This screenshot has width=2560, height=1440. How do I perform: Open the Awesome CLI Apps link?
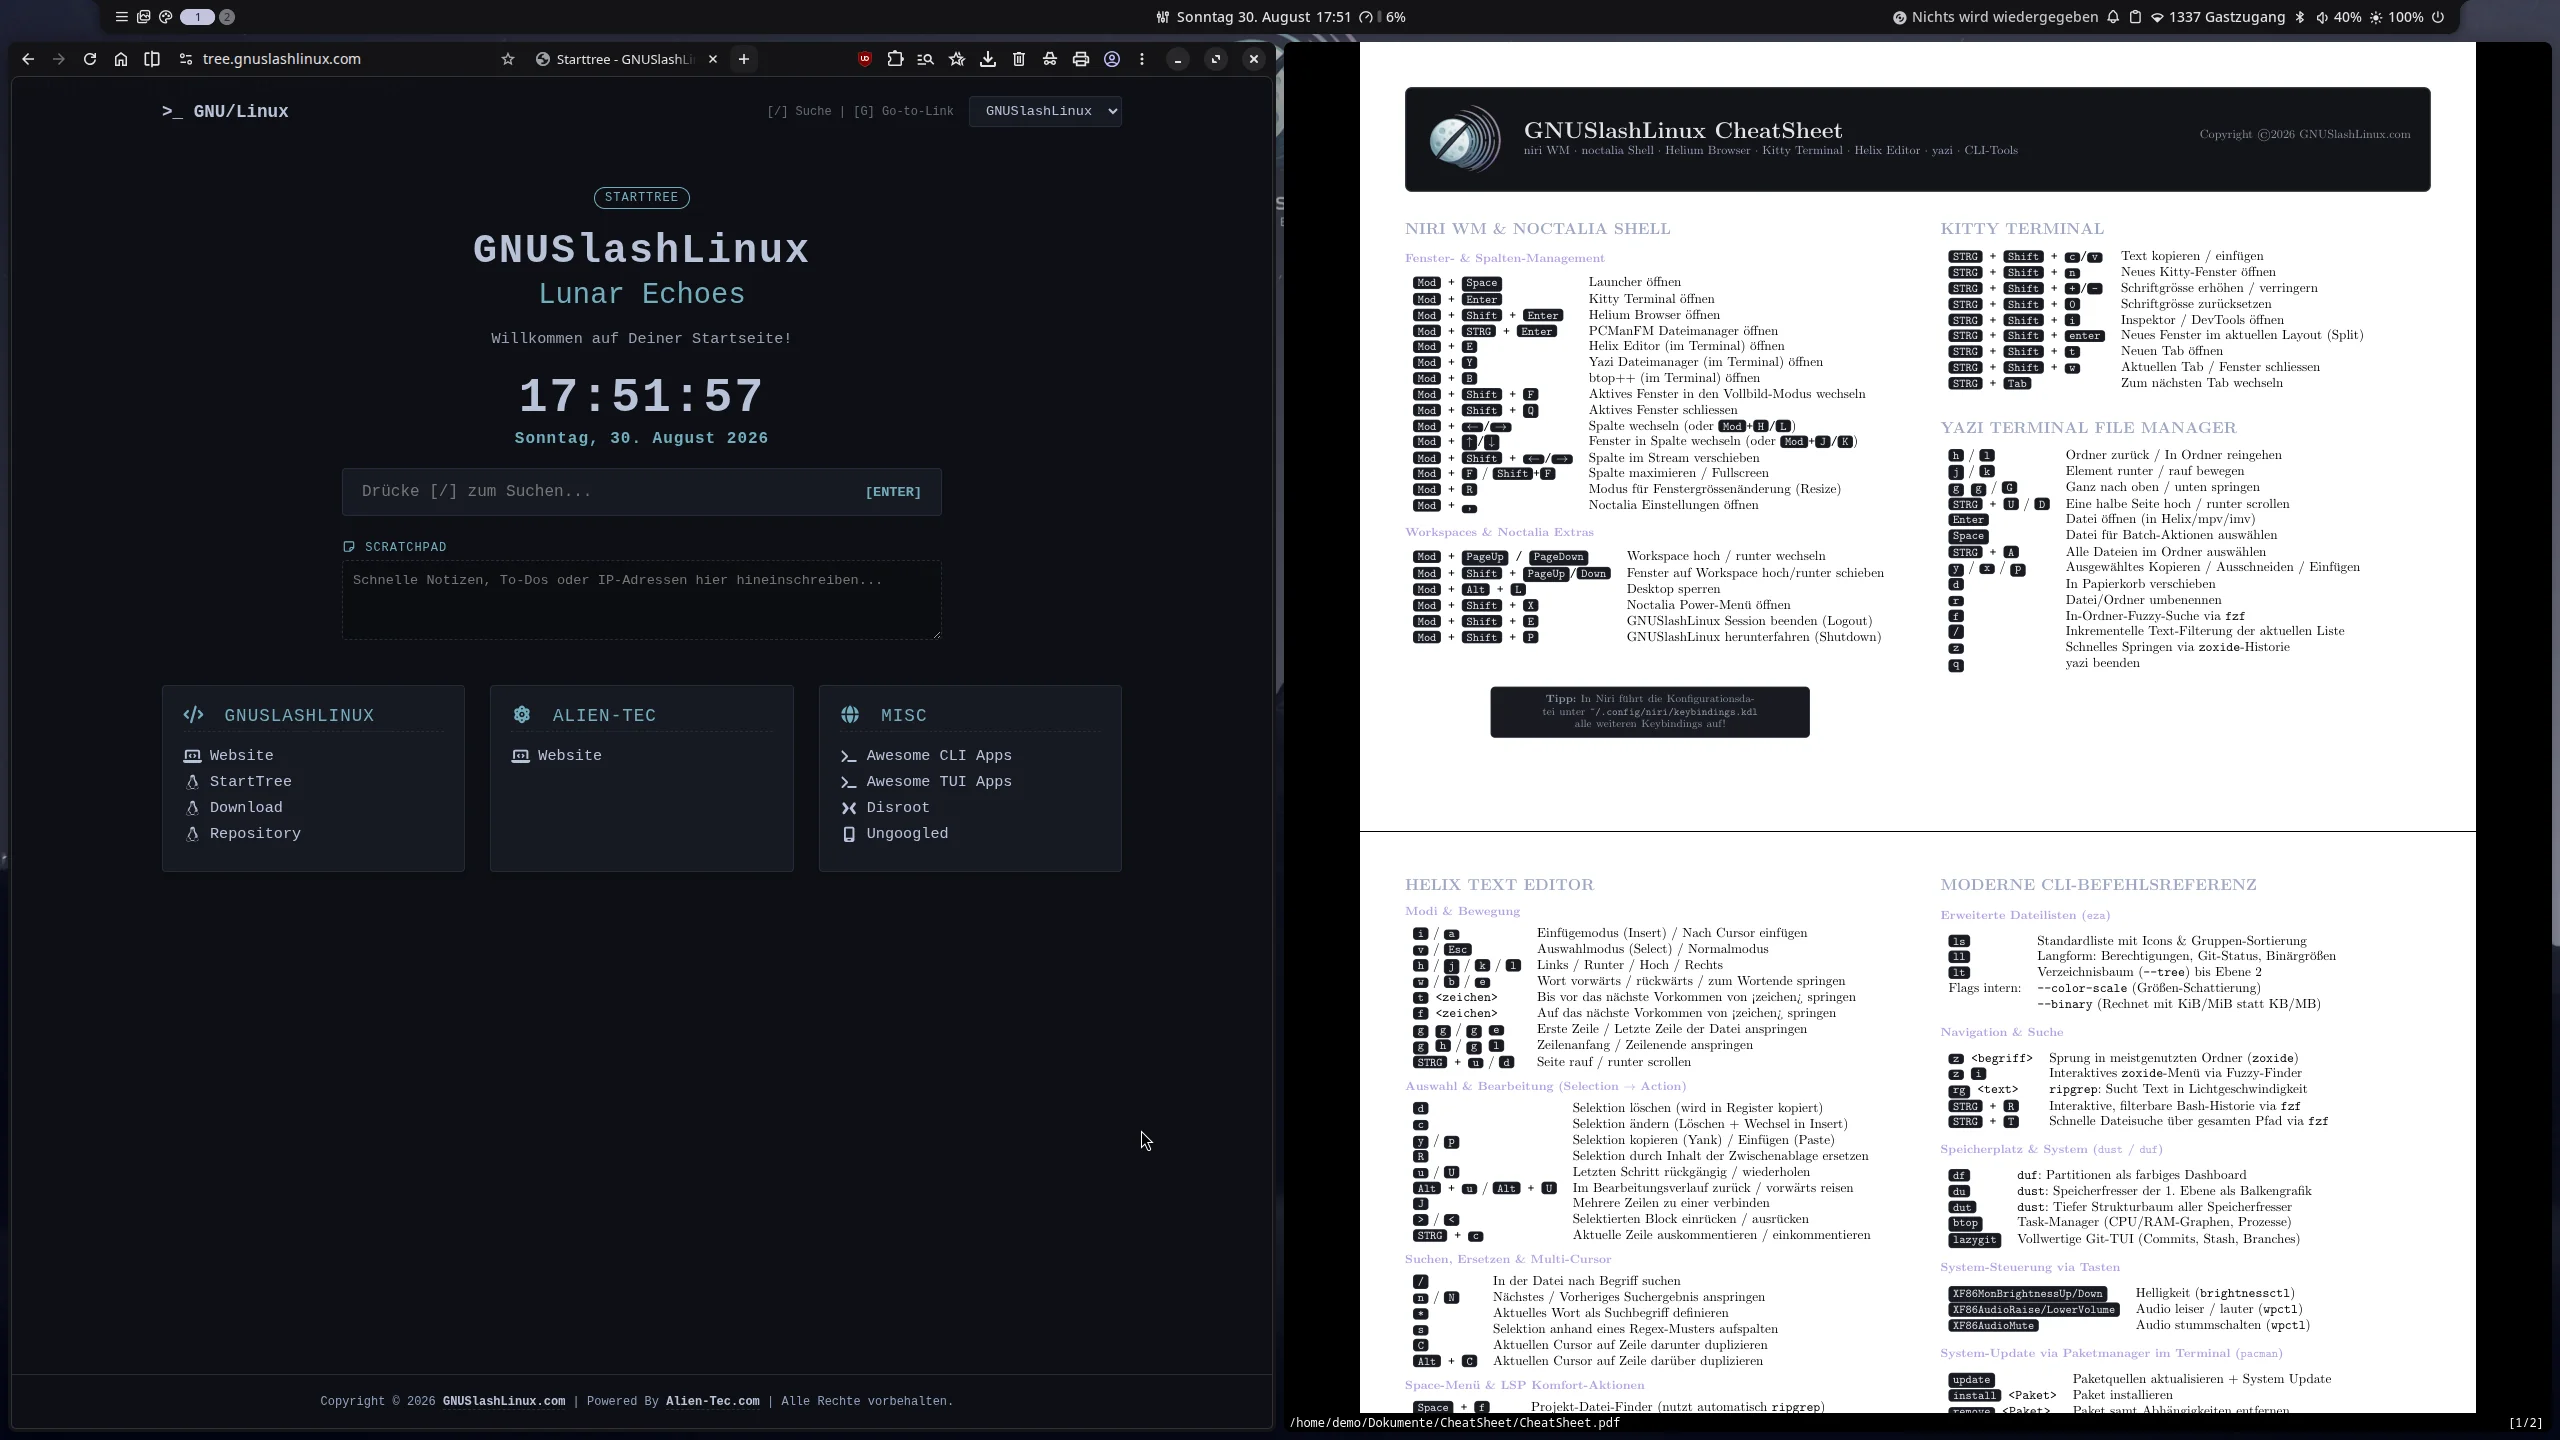point(939,756)
